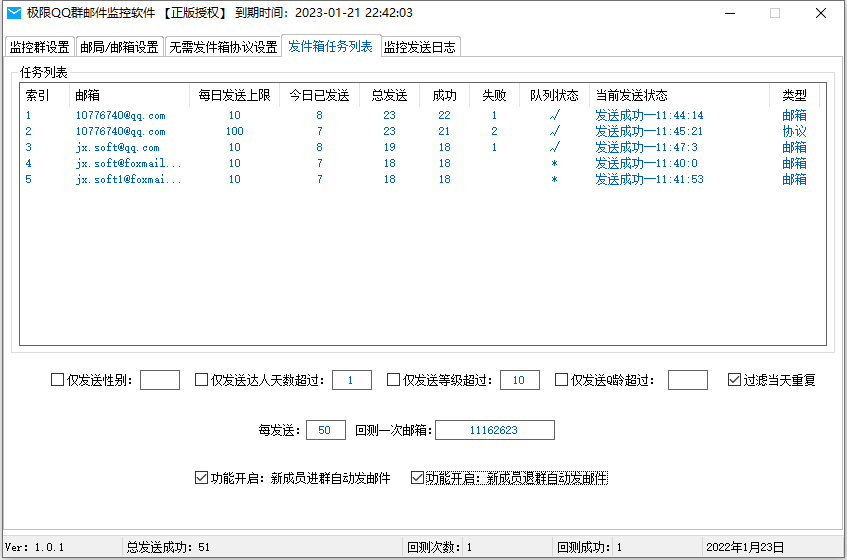847x560 pixels.
Task: Enable 仅发送等级超过 checkbox
Action: coord(393,380)
